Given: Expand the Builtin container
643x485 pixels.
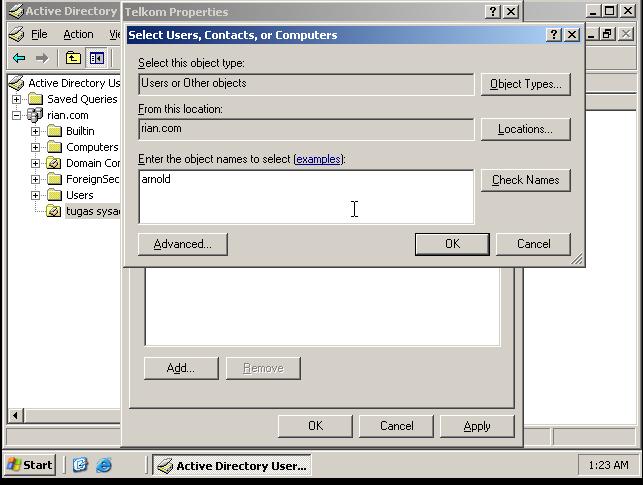Looking at the screenshot, I should [35, 131].
